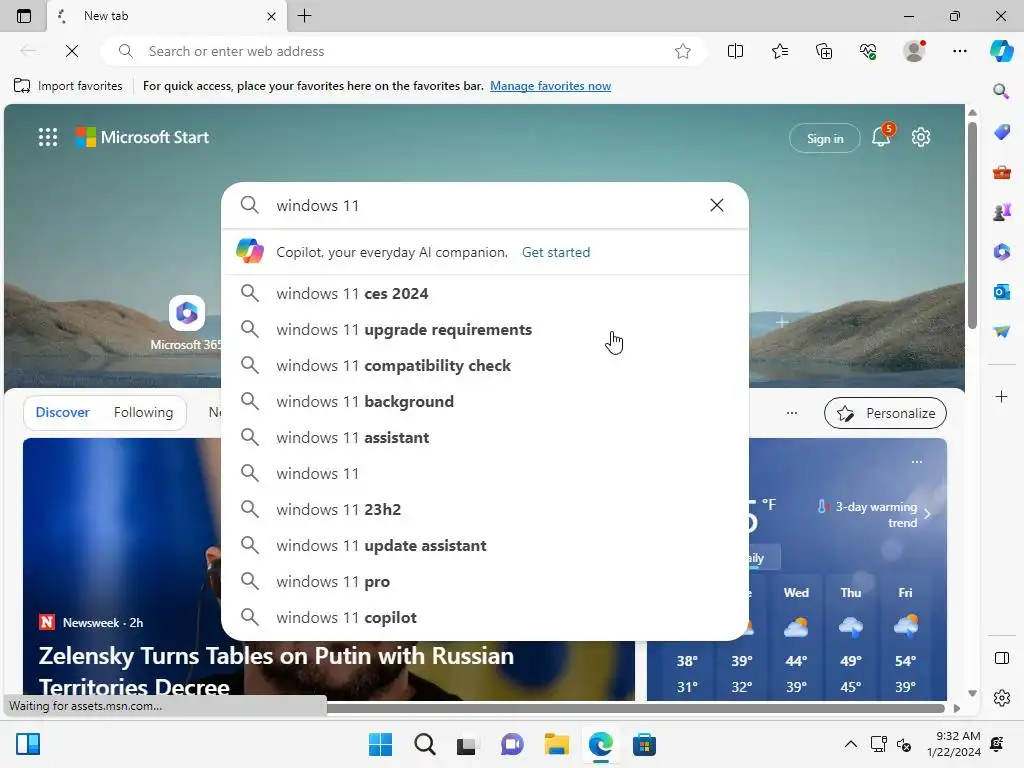The height and width of the screenshot is (768, 1024).
Task: Open Microsoft 365 quick link tile
Action: click(x=186, y=323)
